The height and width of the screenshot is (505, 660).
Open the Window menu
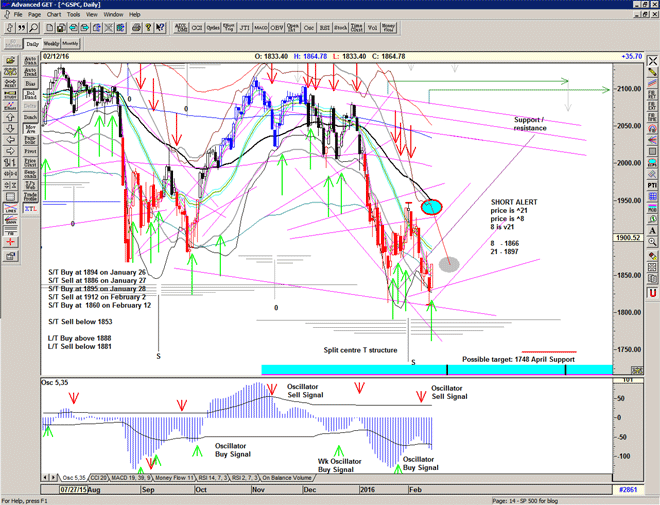[x=113, y=15]
